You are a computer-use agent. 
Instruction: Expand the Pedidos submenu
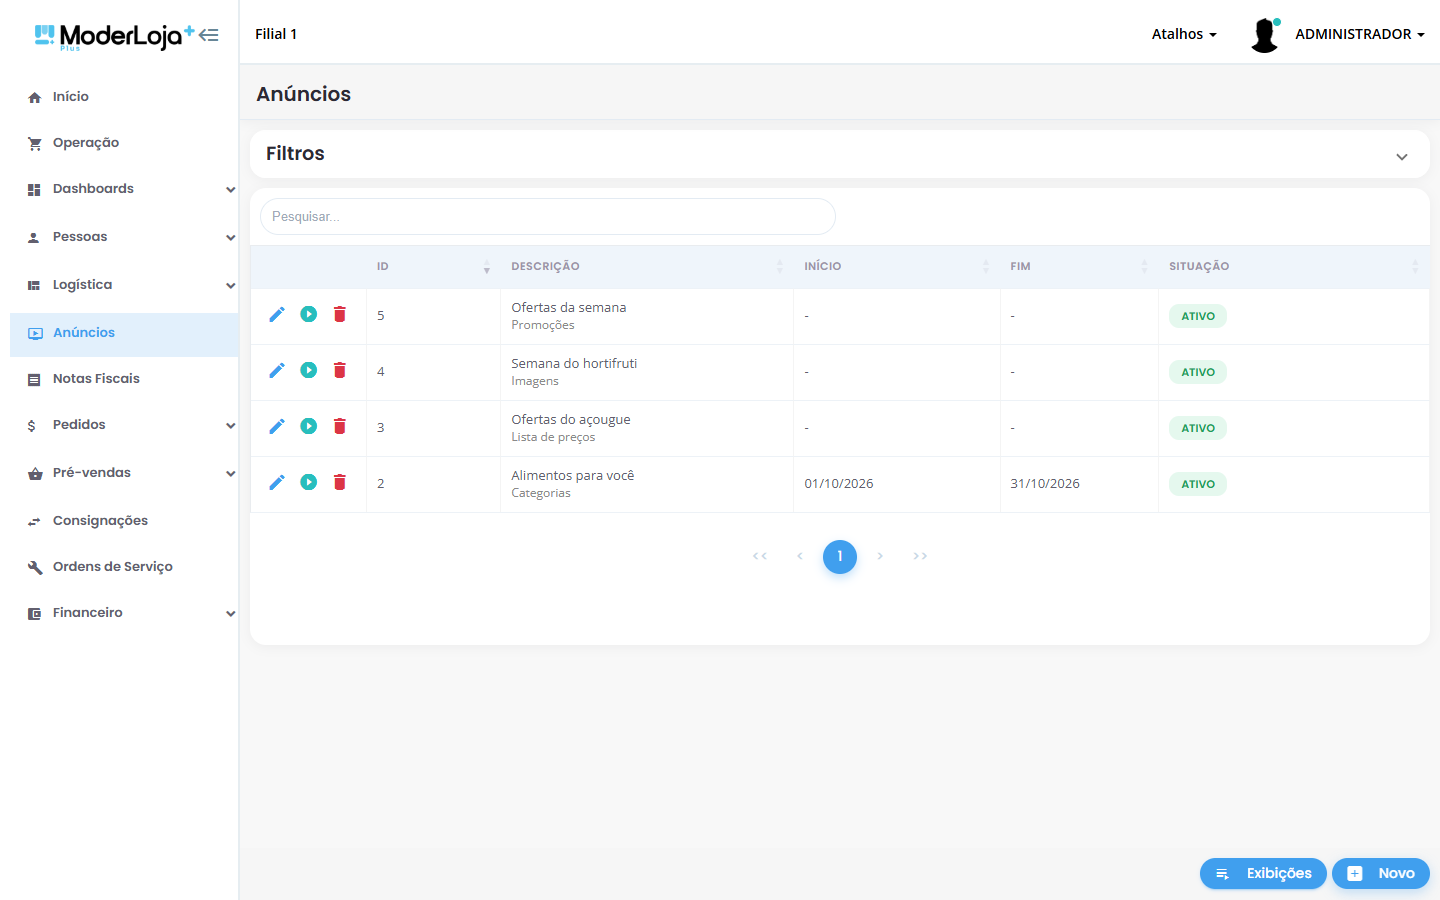click(231, 426)
